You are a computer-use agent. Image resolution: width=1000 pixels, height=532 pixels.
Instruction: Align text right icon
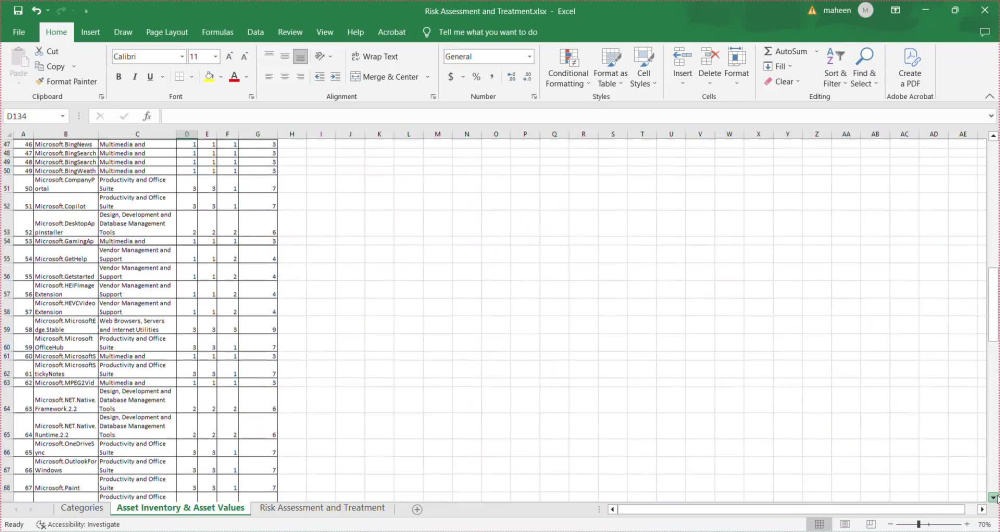[300, 77]
